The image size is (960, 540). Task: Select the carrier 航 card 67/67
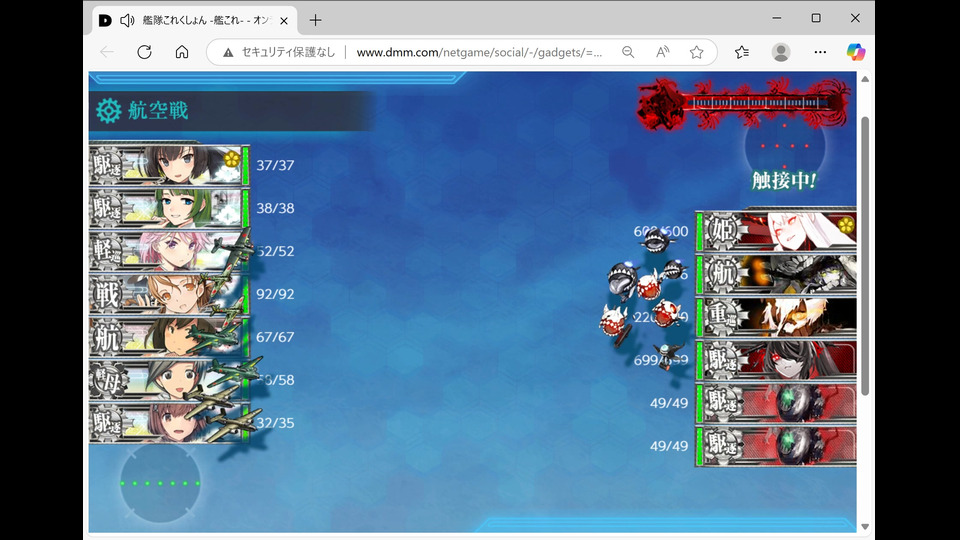point(169,336)
